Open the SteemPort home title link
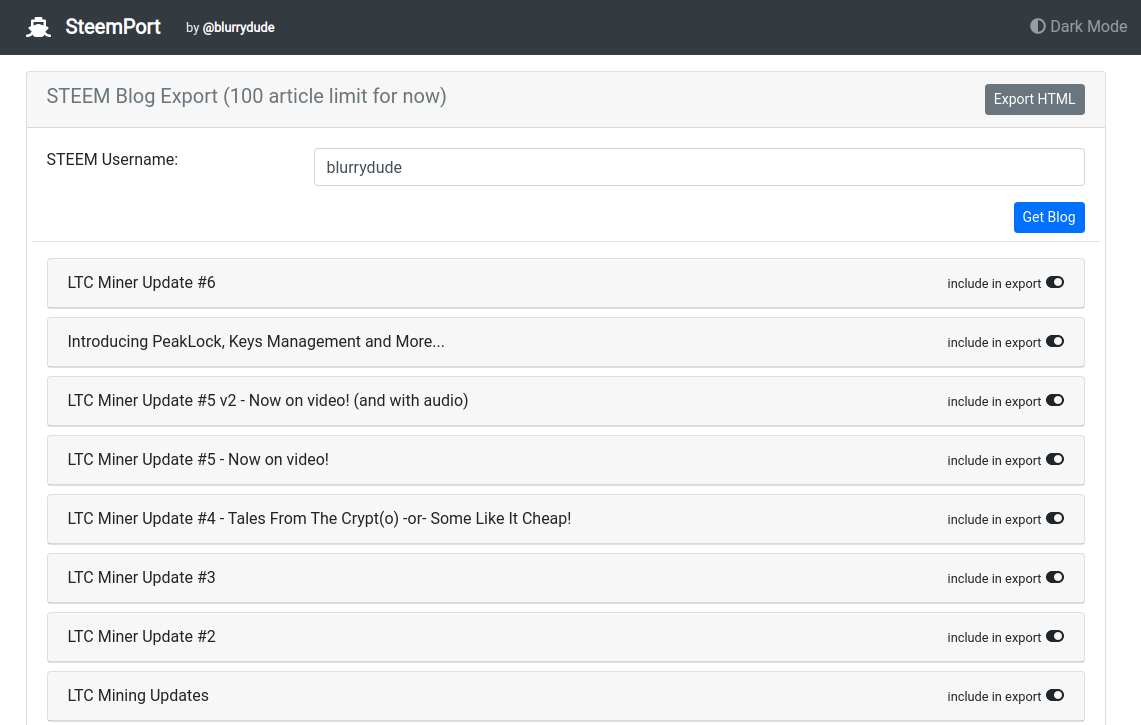 [x=113, y=27]
